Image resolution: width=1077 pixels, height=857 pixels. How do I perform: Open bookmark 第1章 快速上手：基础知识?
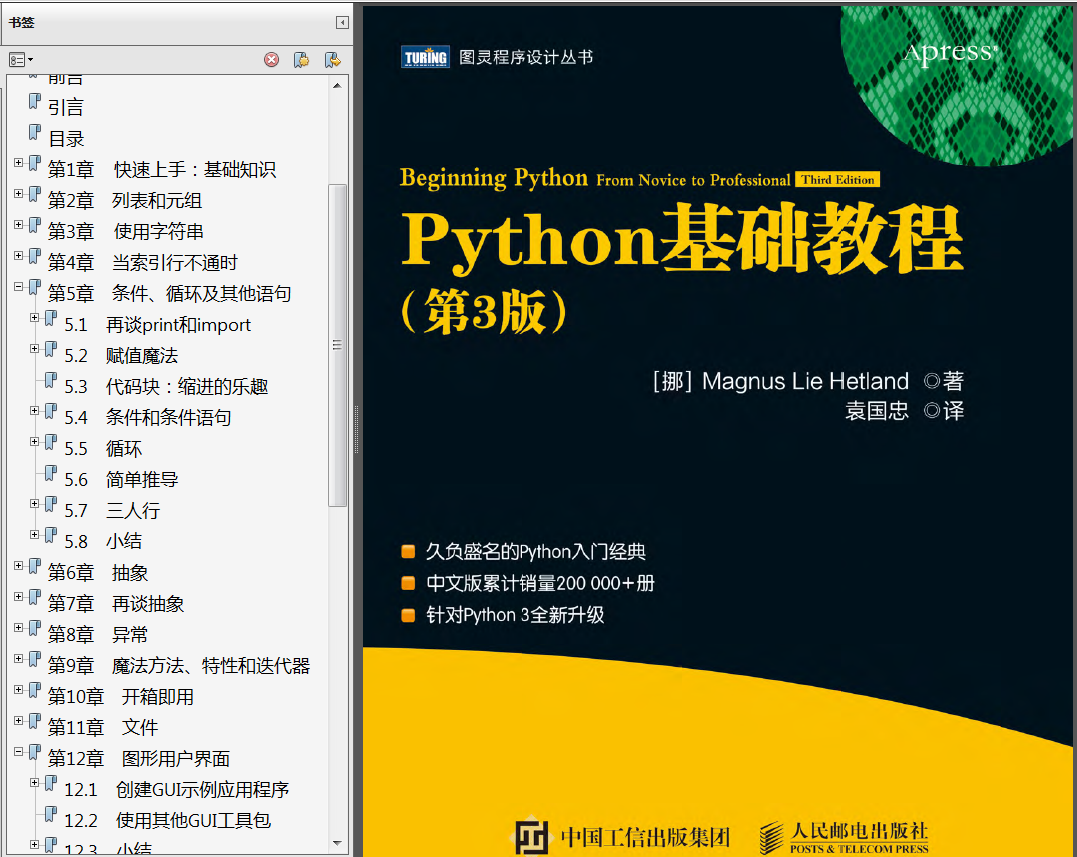pos(161,170)
